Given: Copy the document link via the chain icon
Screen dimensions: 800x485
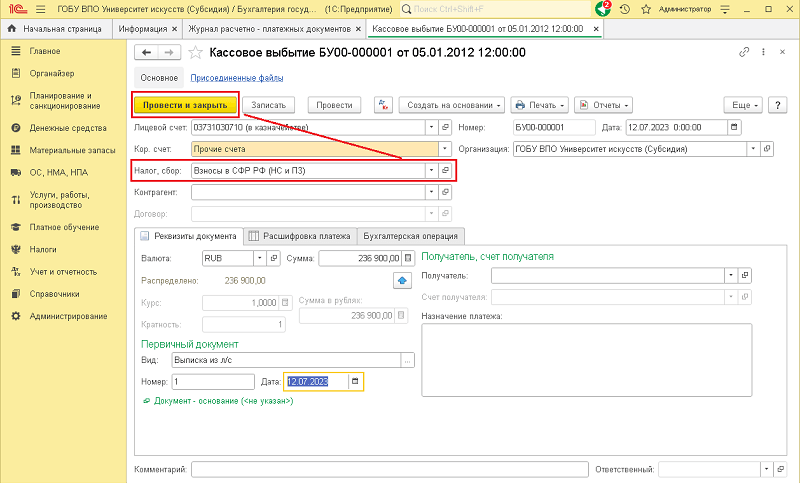Looking at the screenshot, I should tap(743, 53).
